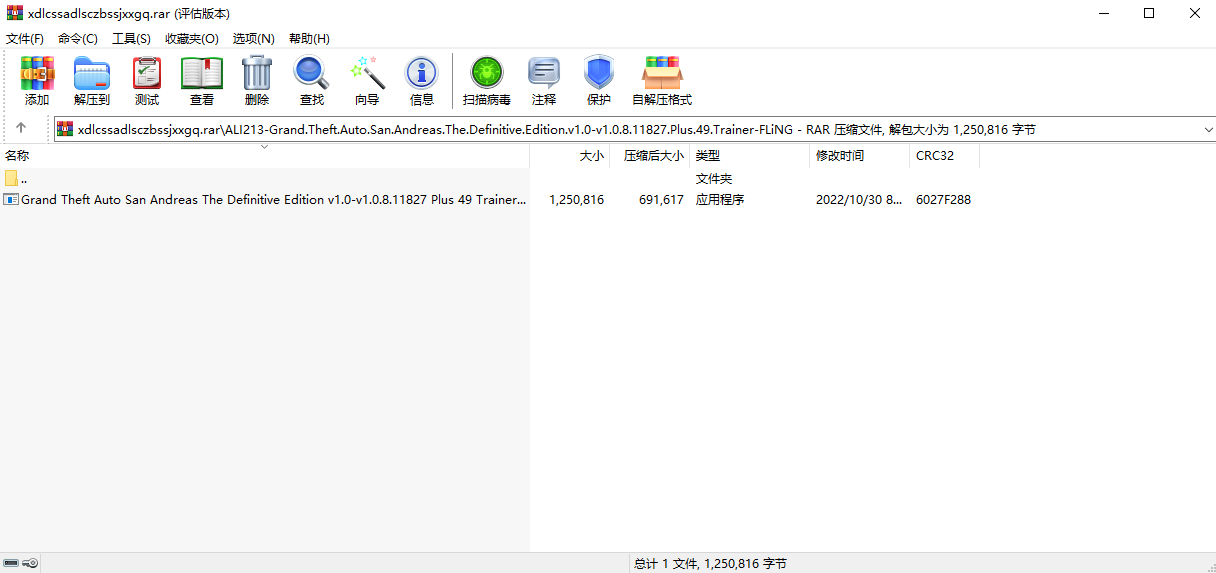Click the 2022/10/30 modified date cell
Screen dimensions: 1216x573
coord(859,199)
